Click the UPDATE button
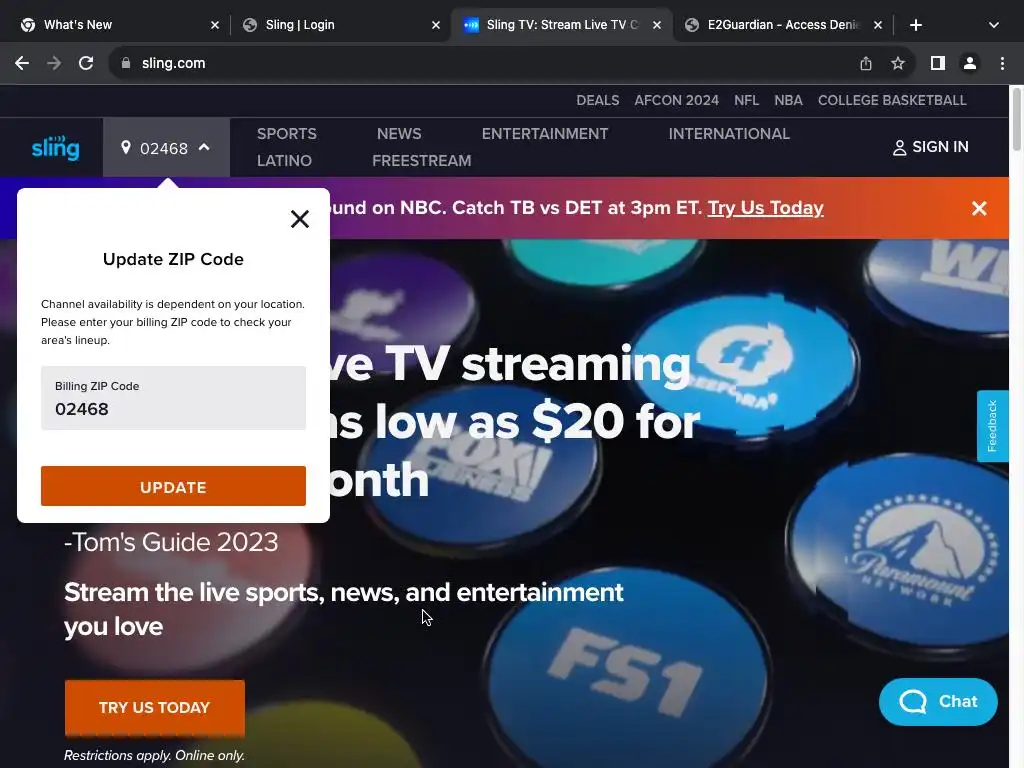Screen dimensions: 1024x768 173,486
